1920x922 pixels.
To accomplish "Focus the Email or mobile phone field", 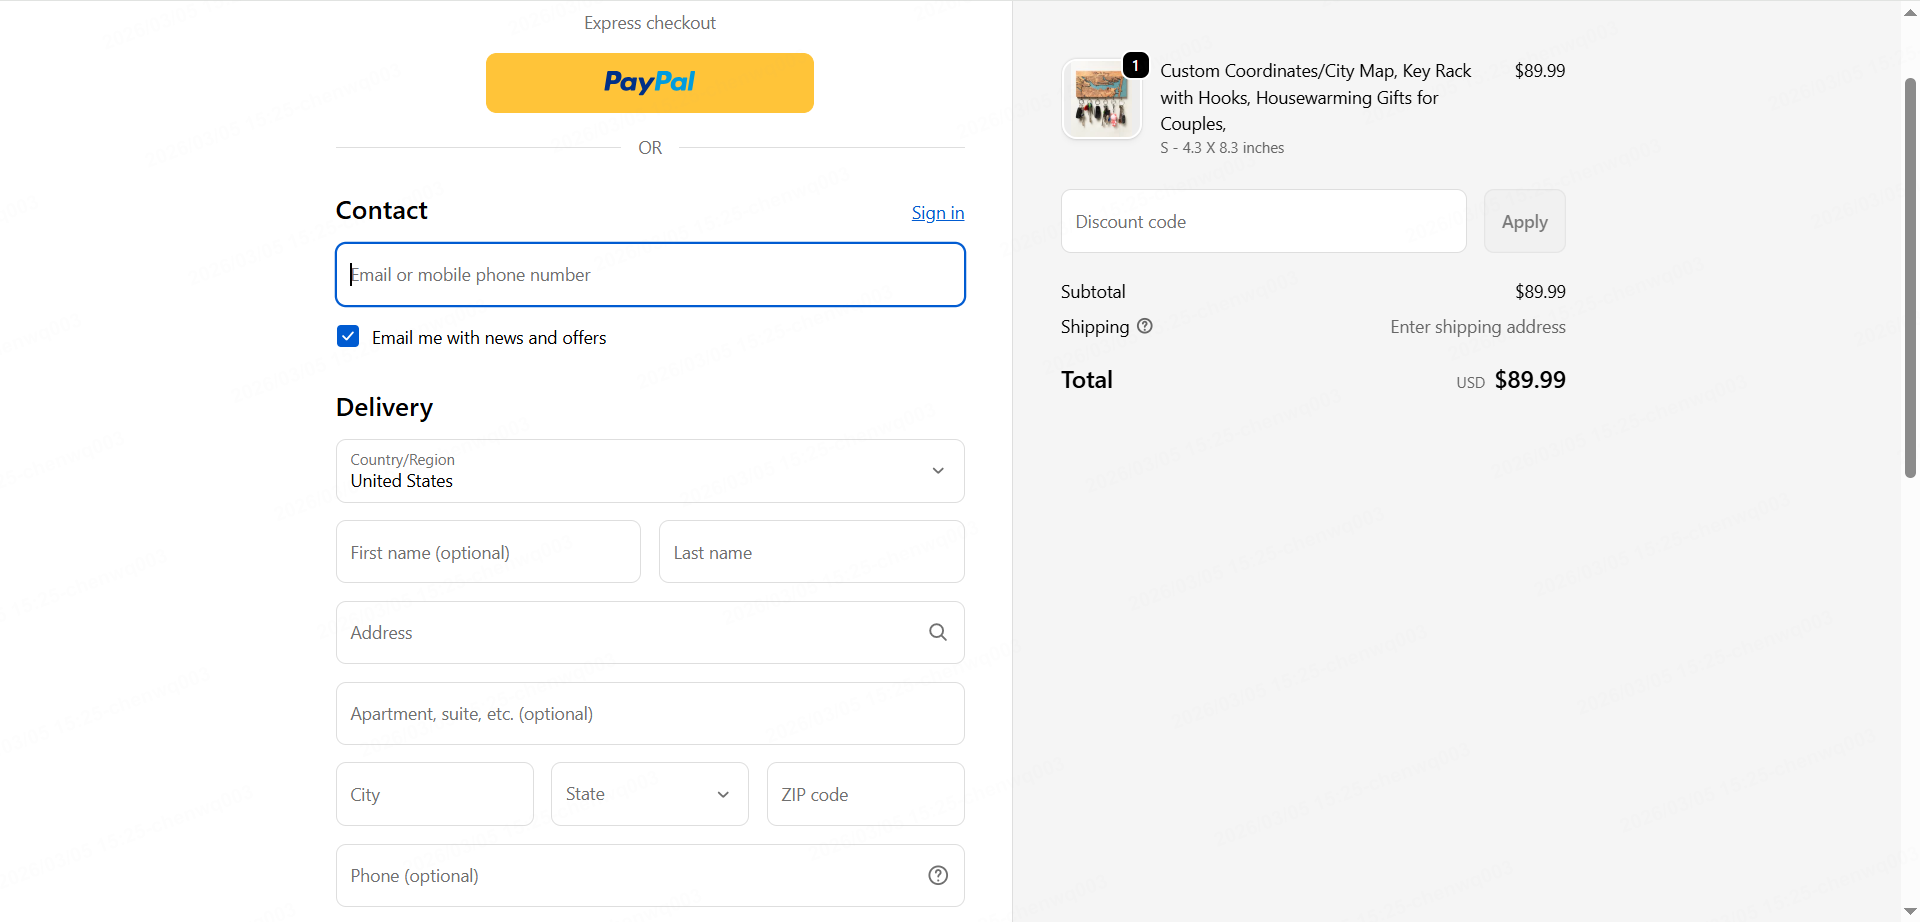I will [650, 275].
